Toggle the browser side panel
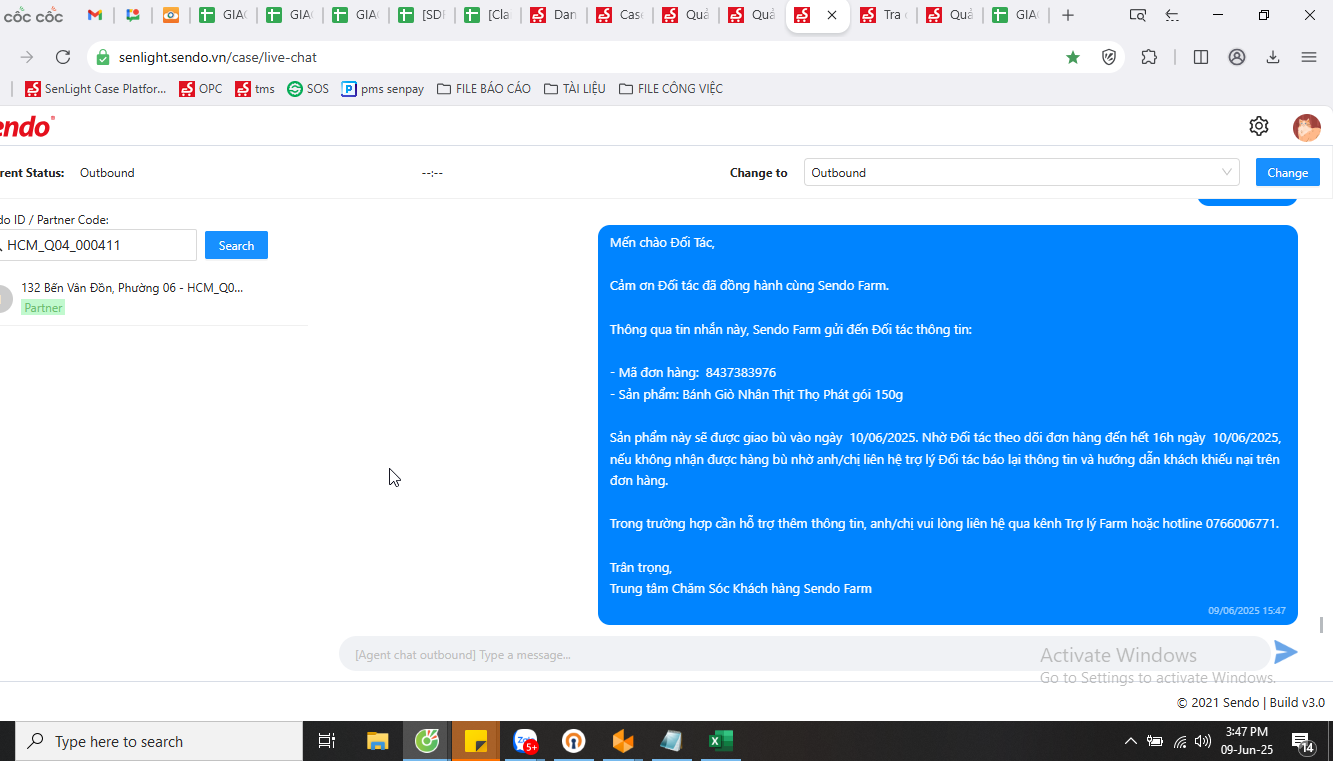 tap(1201, 57)
